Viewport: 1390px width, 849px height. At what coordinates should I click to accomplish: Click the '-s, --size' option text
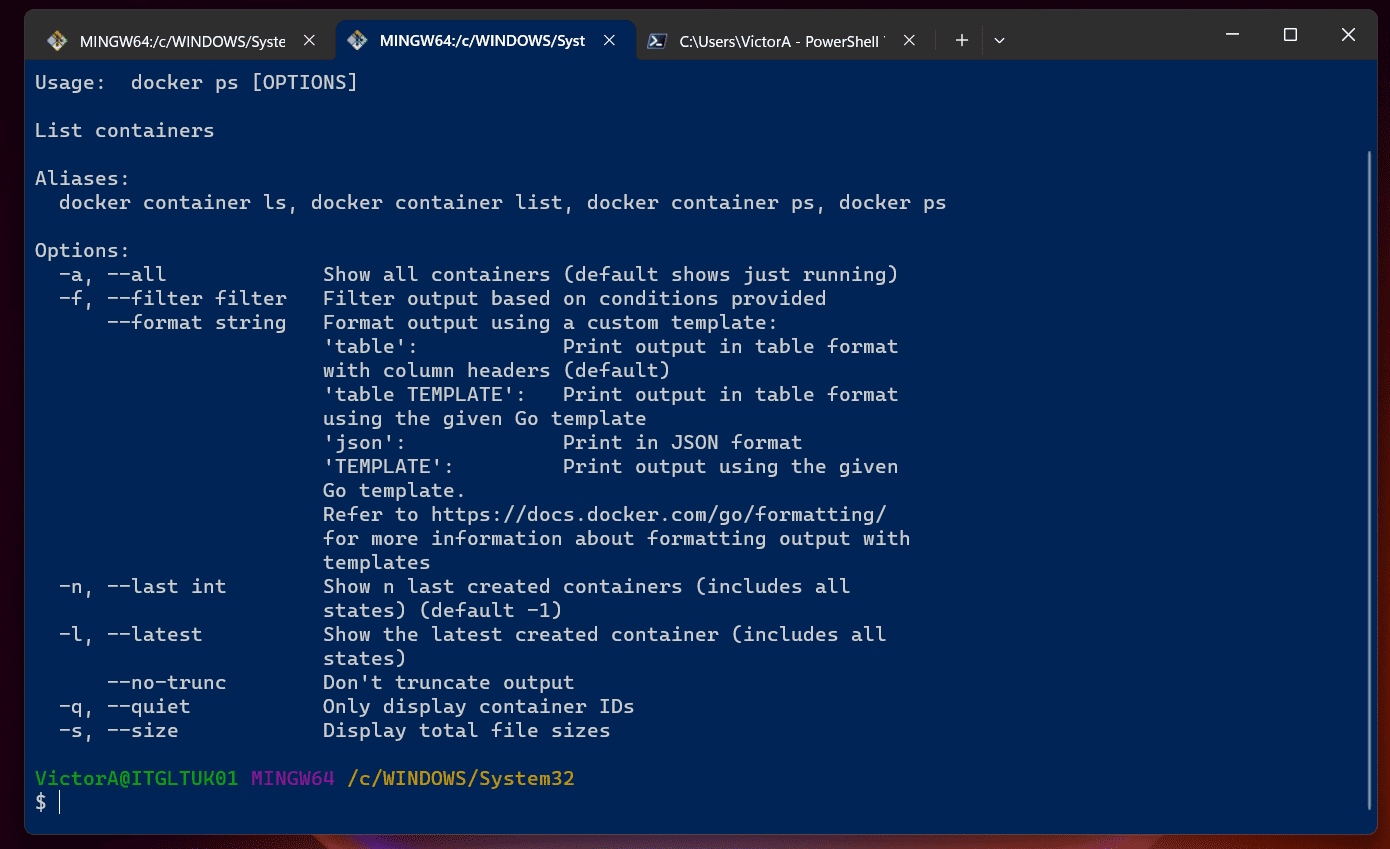tap(118, 730)
